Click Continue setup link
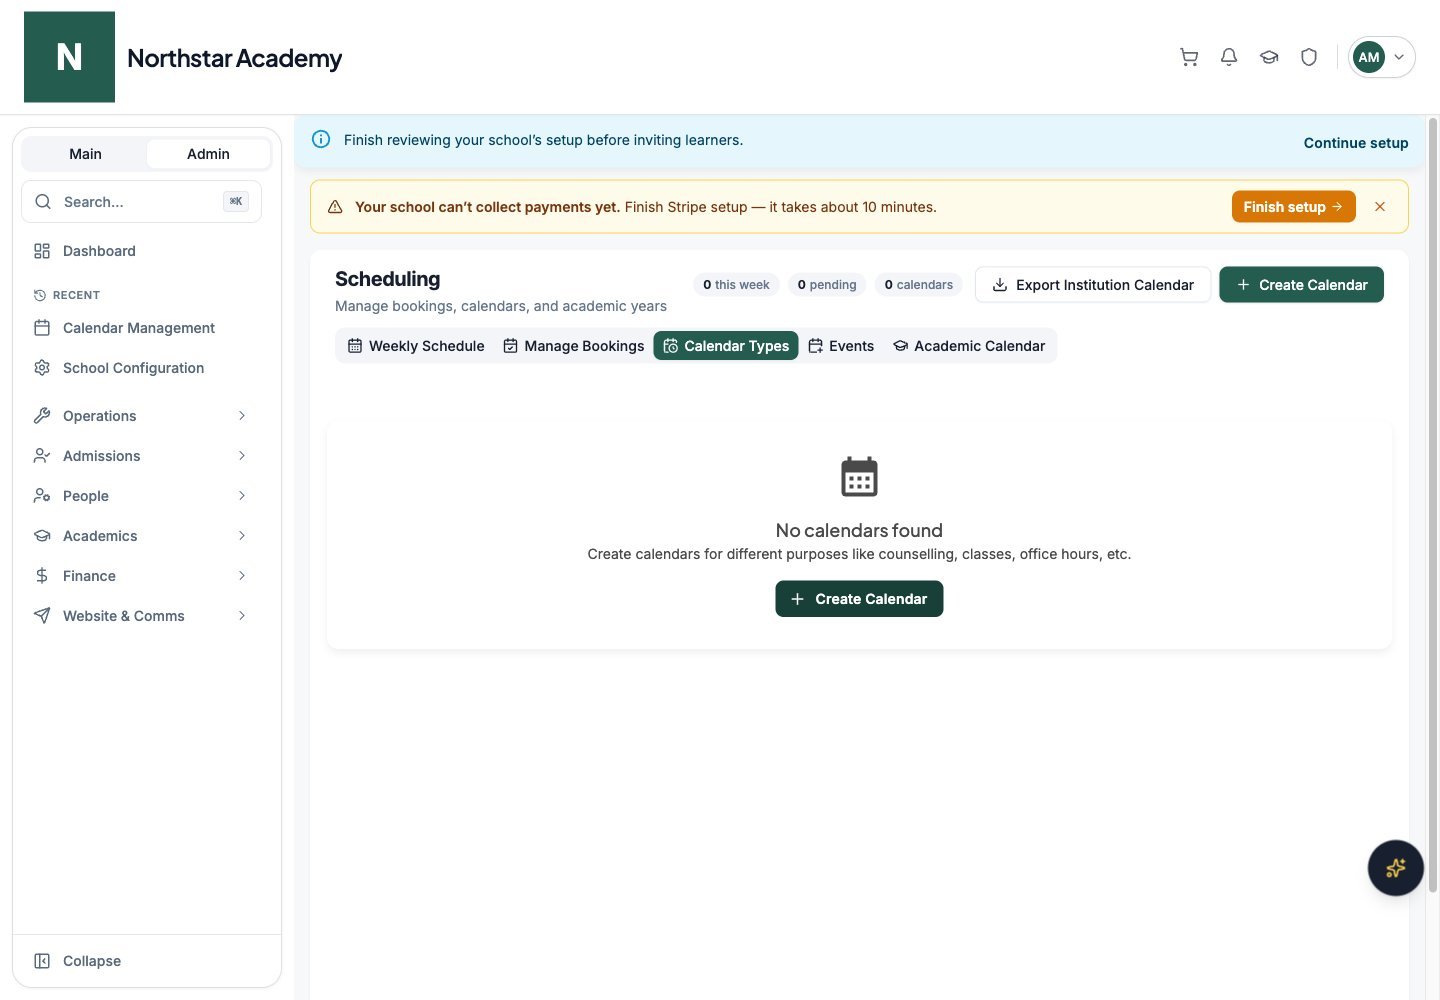The height and width of the screenshot is (1000, 1440). coord(1356,143)
